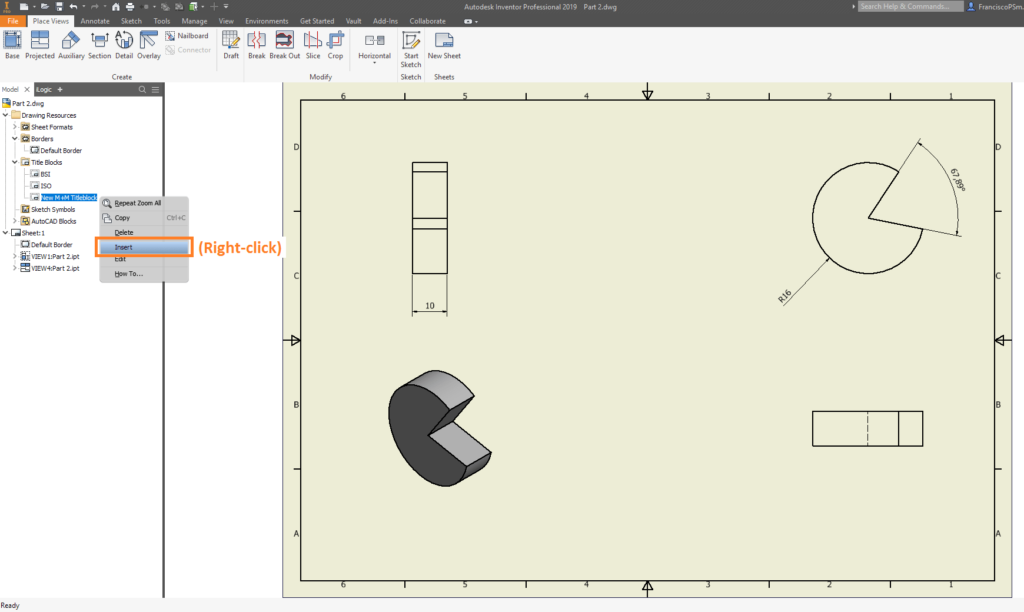Open the View ribbon tab
1024x612 pixels.
point(226,21)
